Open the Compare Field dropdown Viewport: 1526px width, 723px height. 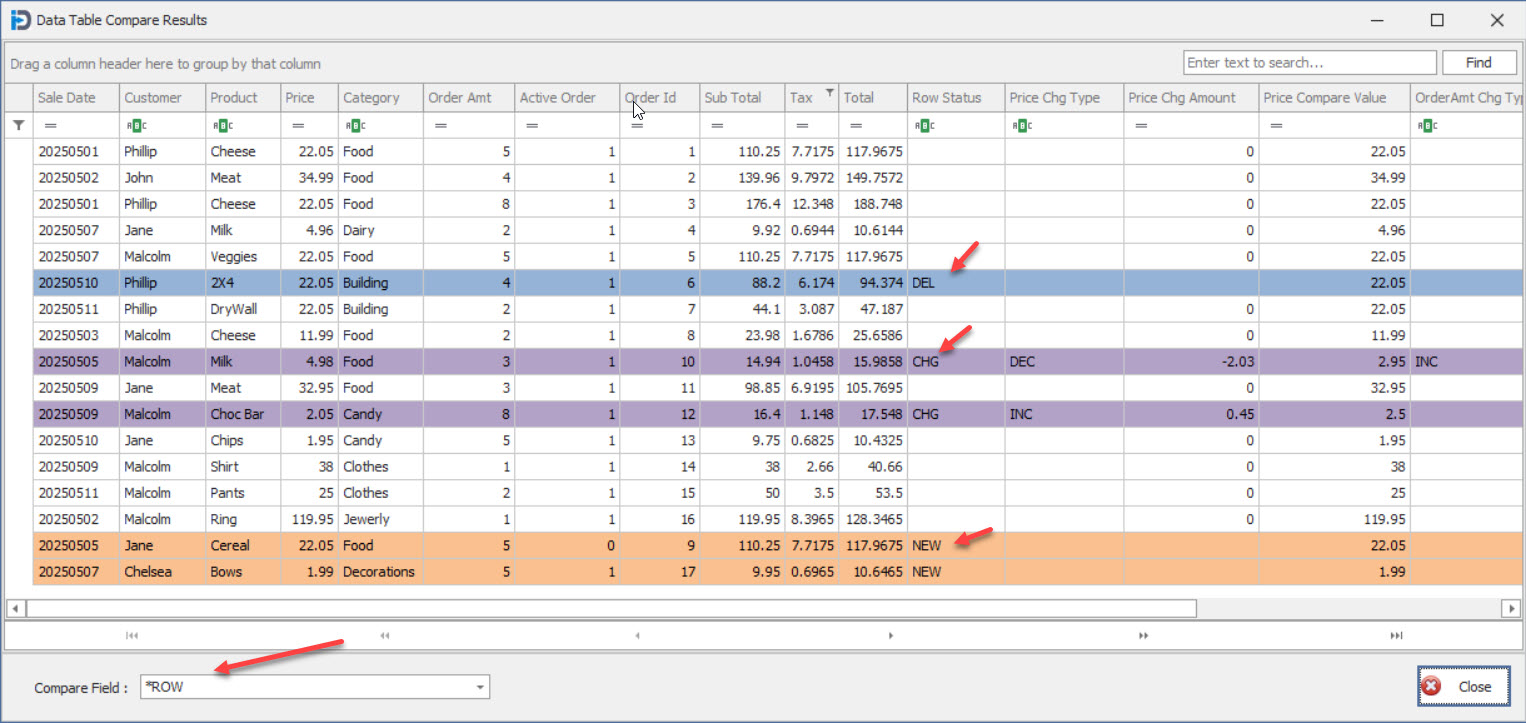click(480, 687)
